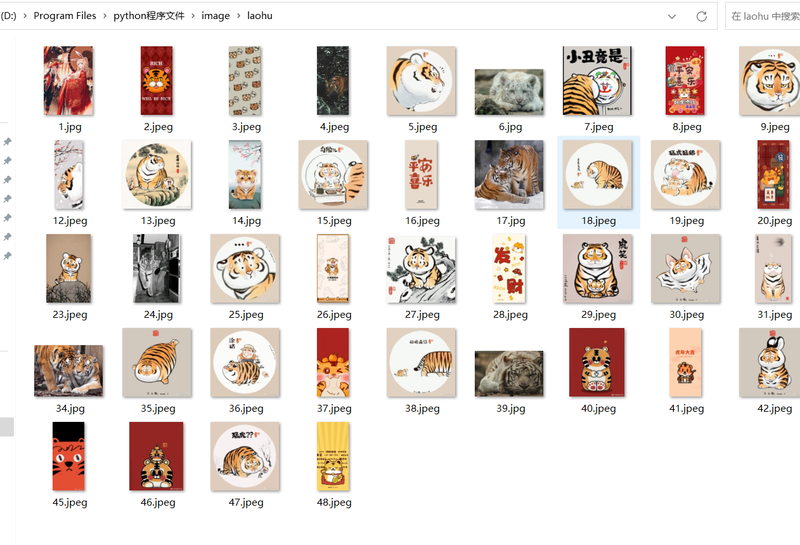Select the orange tiger face 45.jpeg
The height and width of the screenshot is (545, 800).
point(68,457)
